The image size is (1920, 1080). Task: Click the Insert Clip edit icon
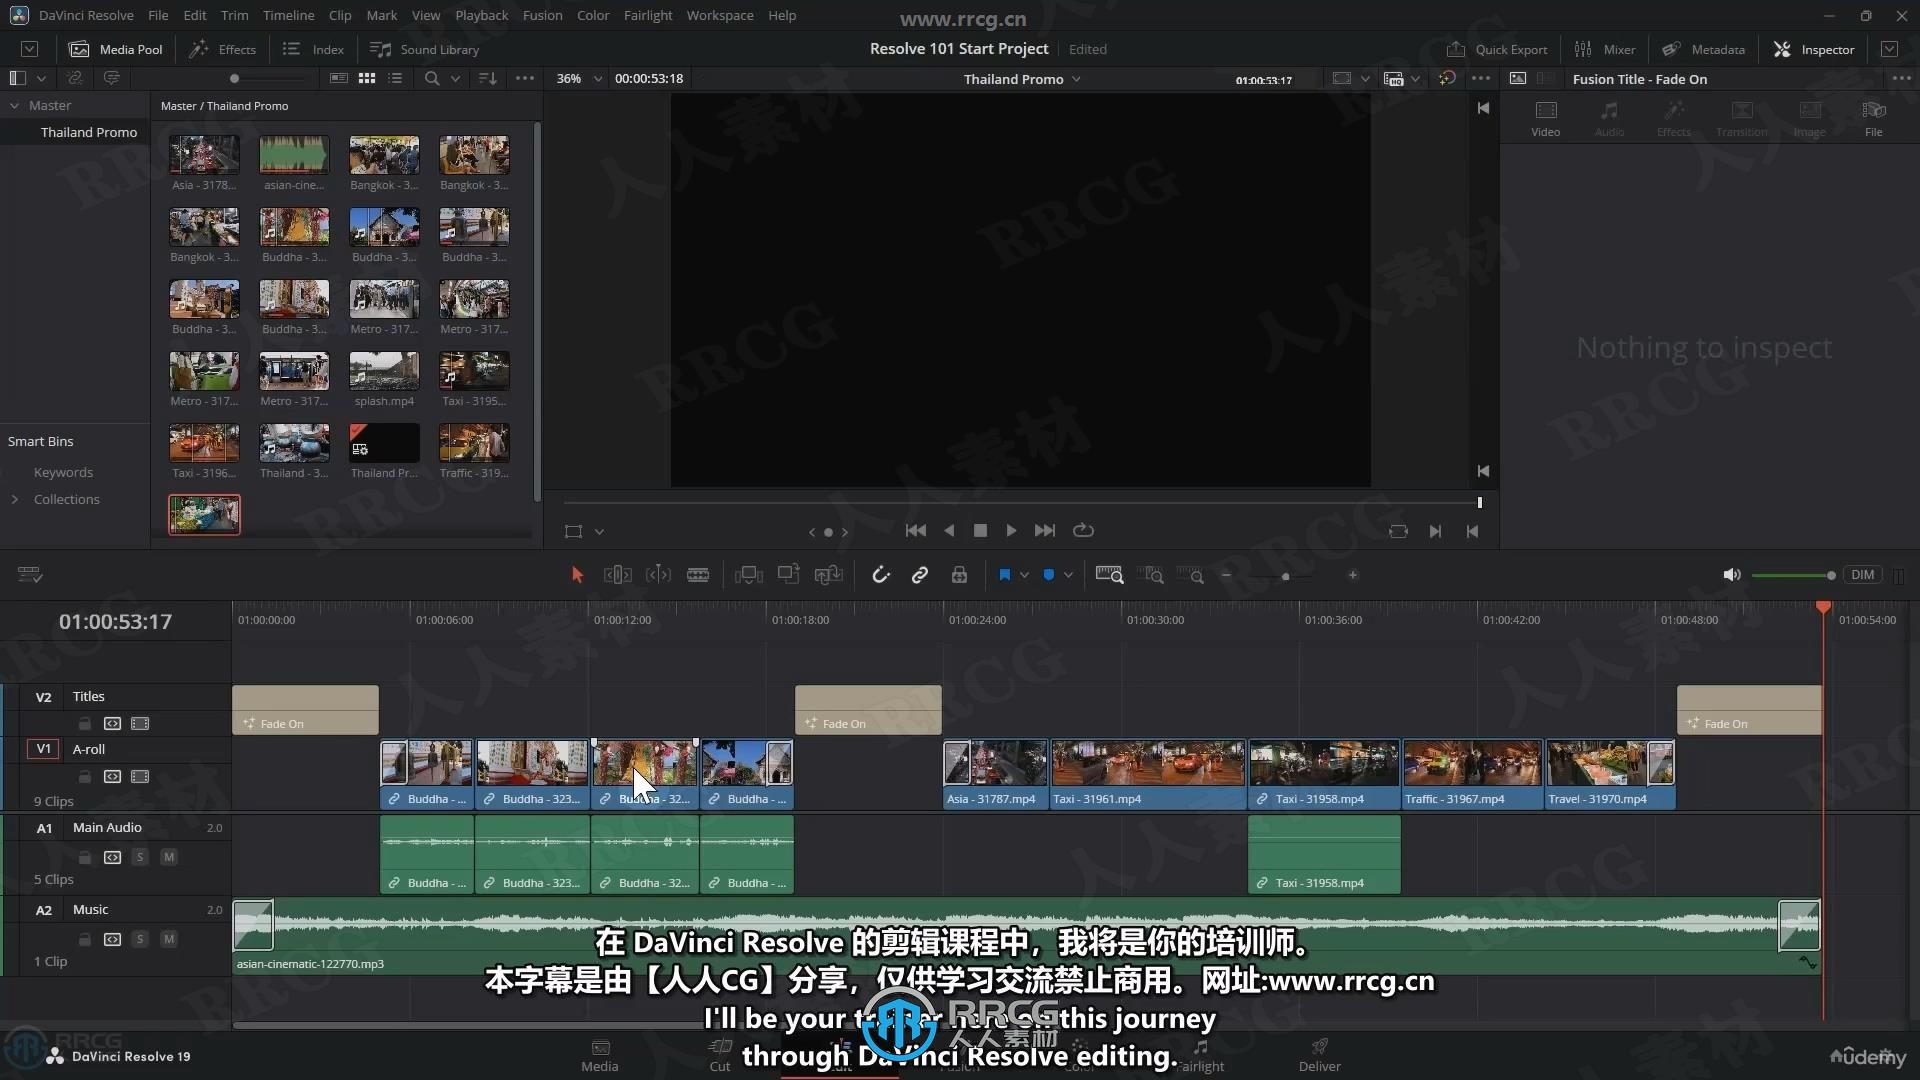748,575
